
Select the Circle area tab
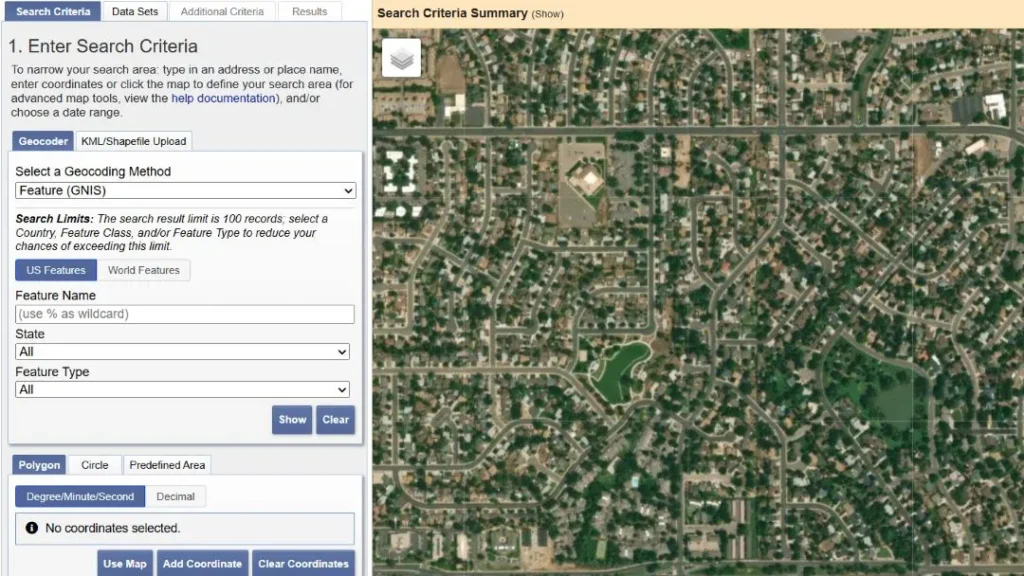pos(95,465)
